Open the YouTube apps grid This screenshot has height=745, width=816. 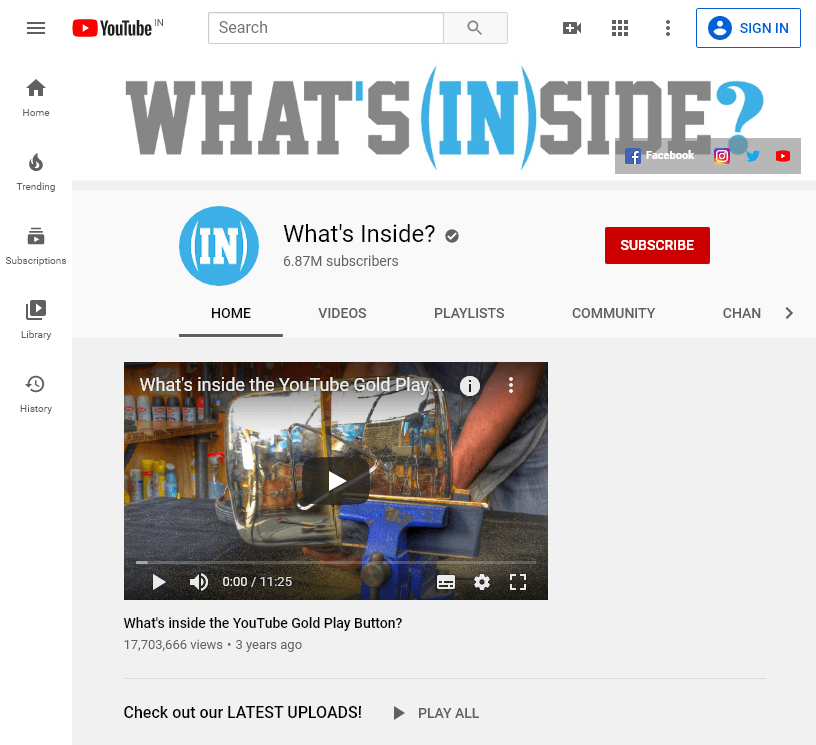click(x=620, y=28)
